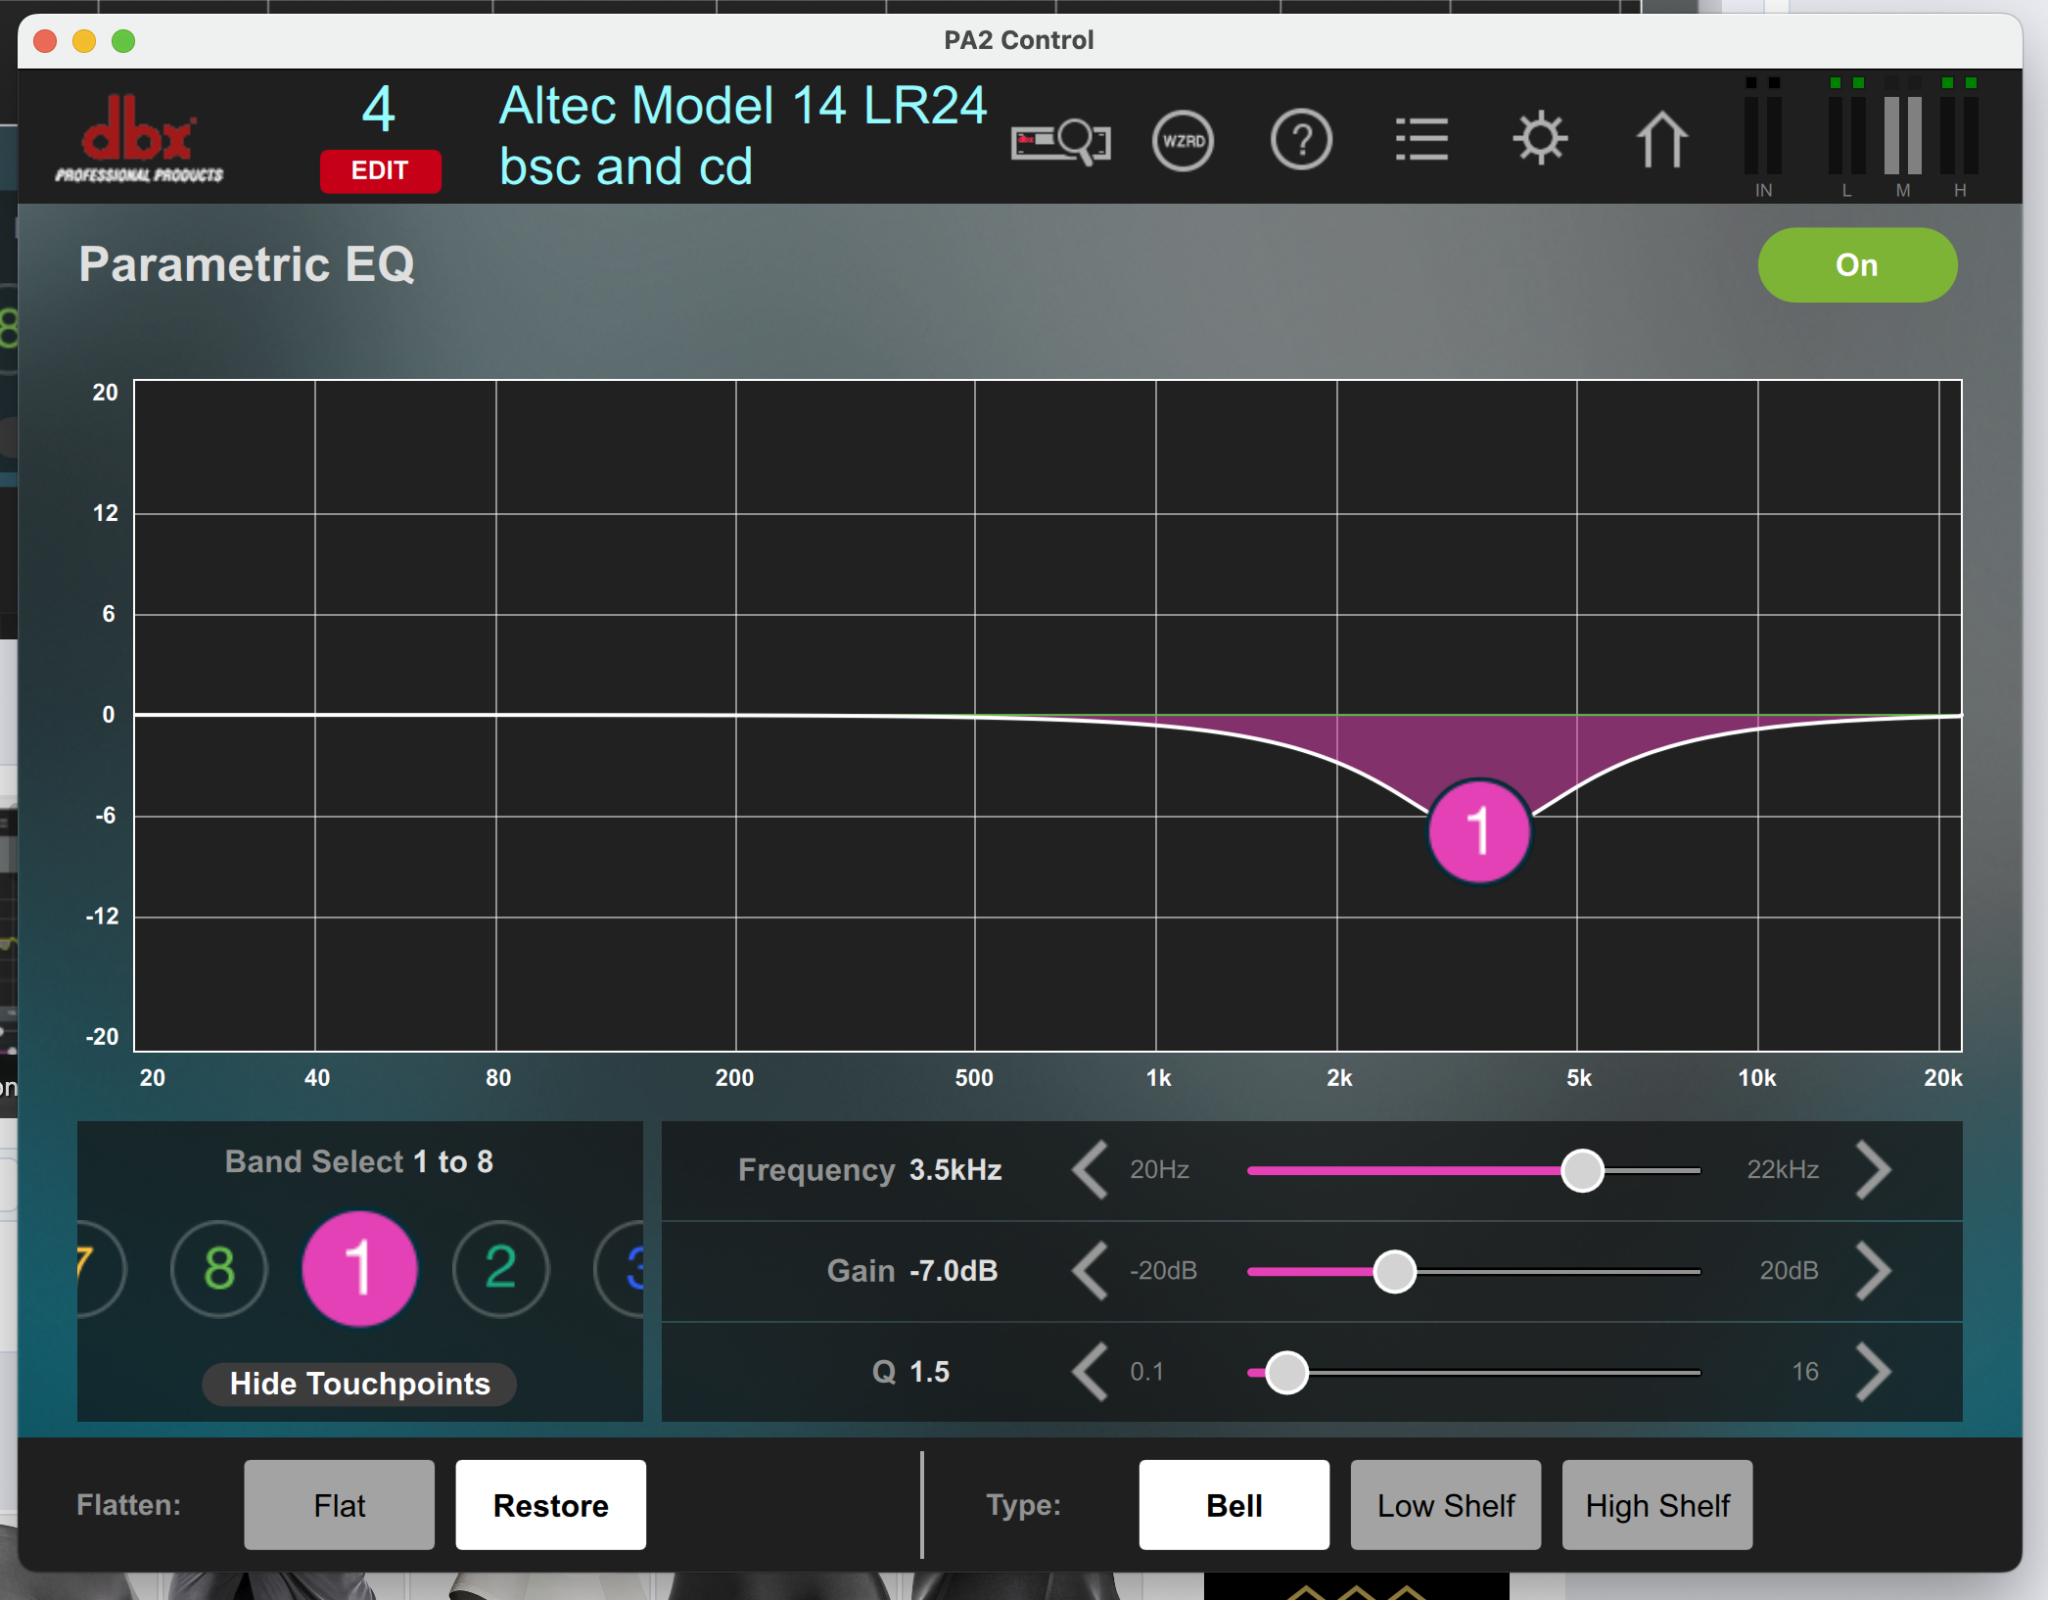
Task: Go to home screen arrow icon
Action: [x=1661, y=139]
